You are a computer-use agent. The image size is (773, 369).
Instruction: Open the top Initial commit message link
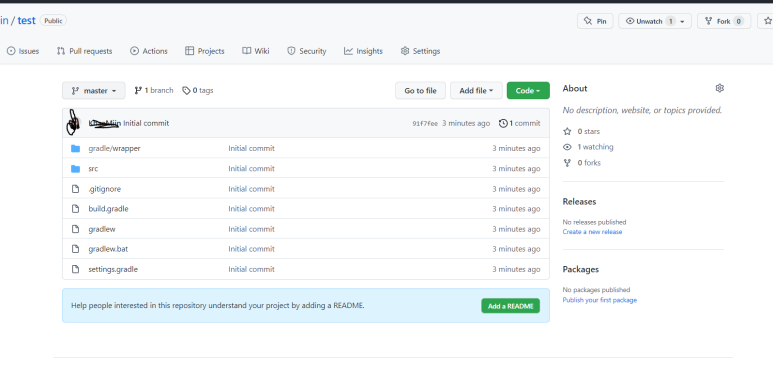tap(146, 123)
